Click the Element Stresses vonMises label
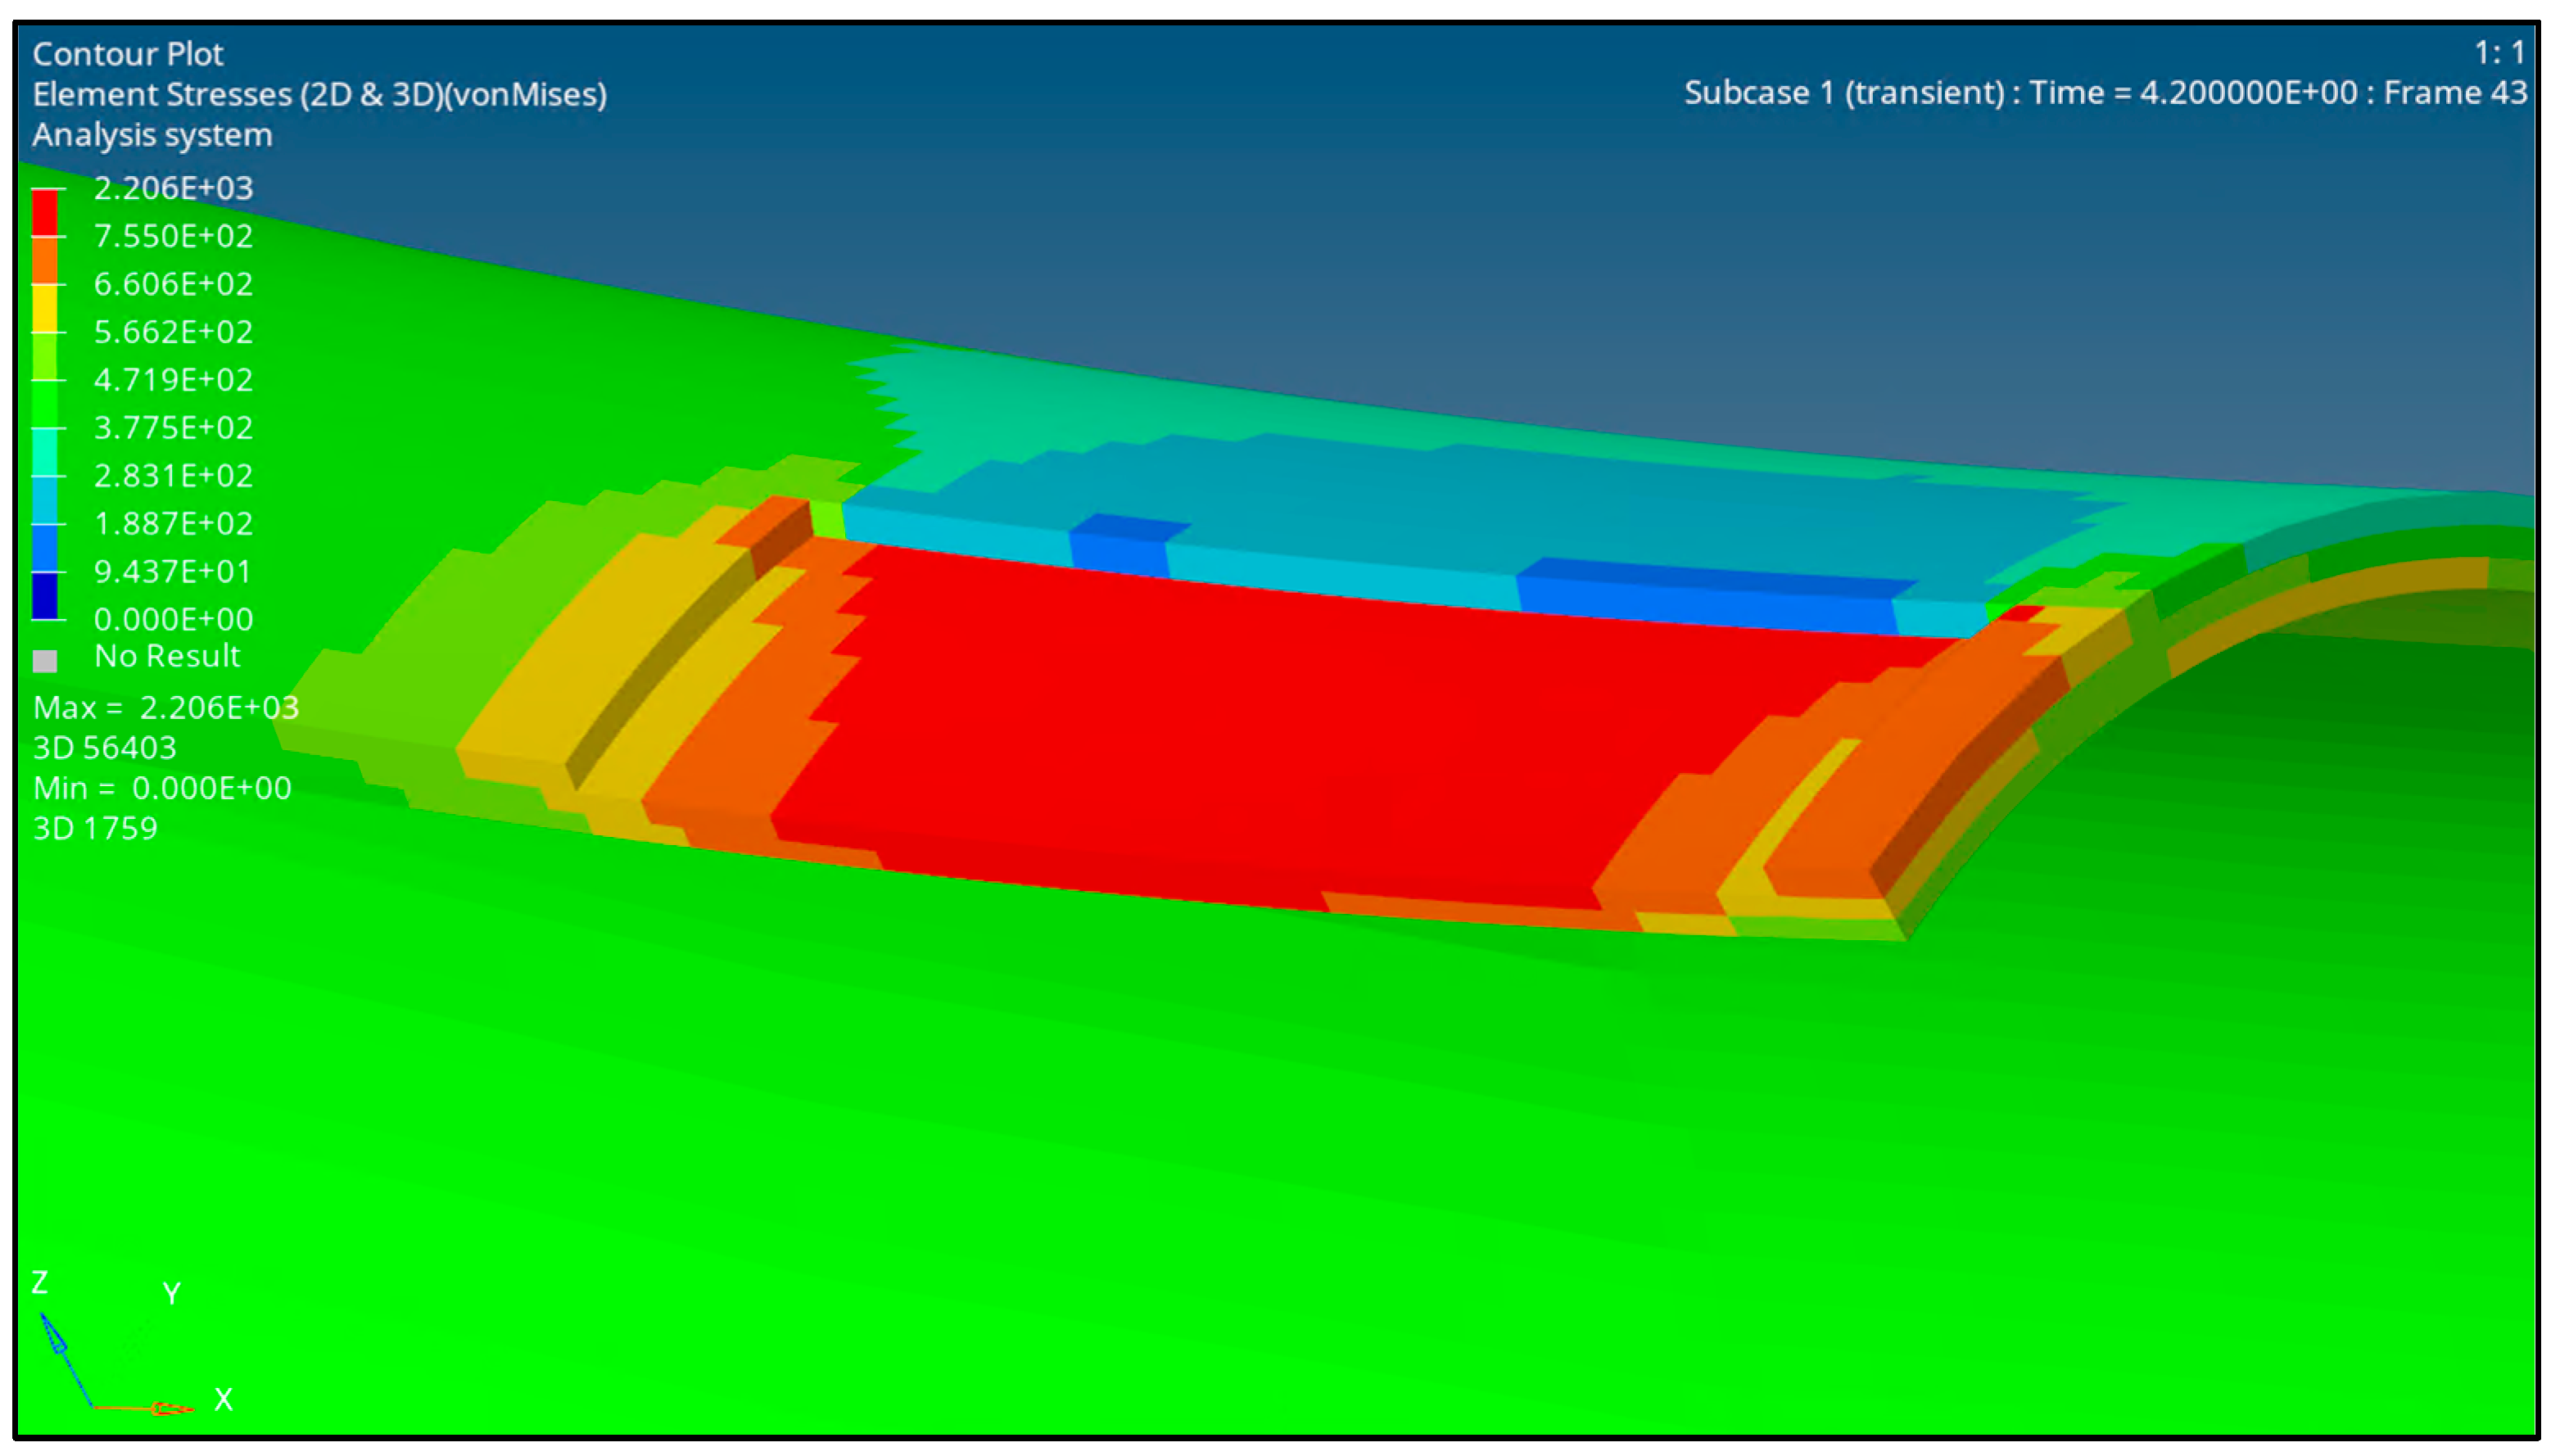 (x=319, y=94)
